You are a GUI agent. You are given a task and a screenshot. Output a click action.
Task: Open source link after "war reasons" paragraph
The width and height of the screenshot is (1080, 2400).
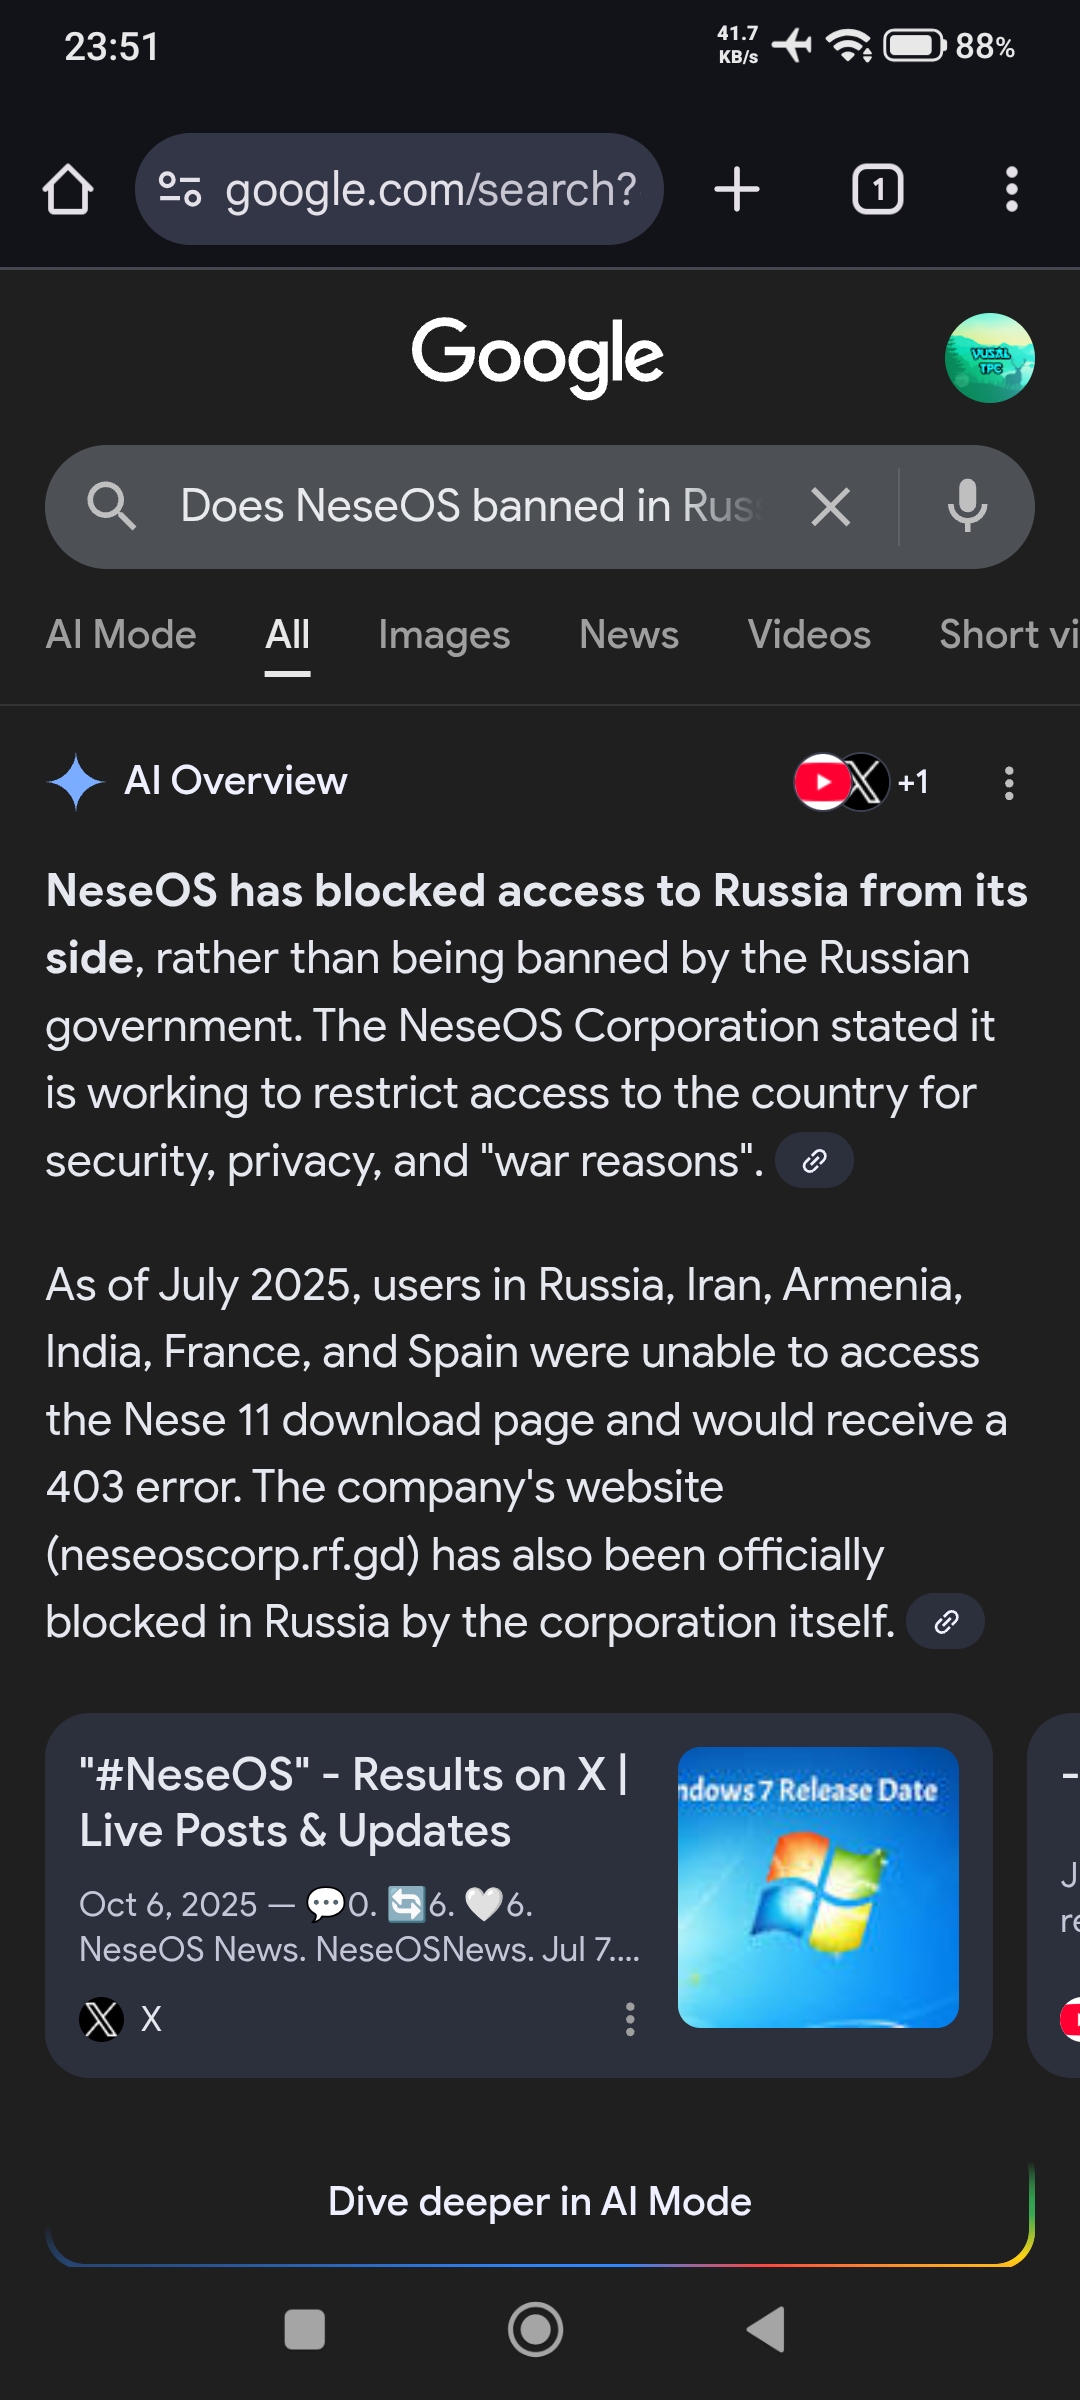(x=814, y=1160)
